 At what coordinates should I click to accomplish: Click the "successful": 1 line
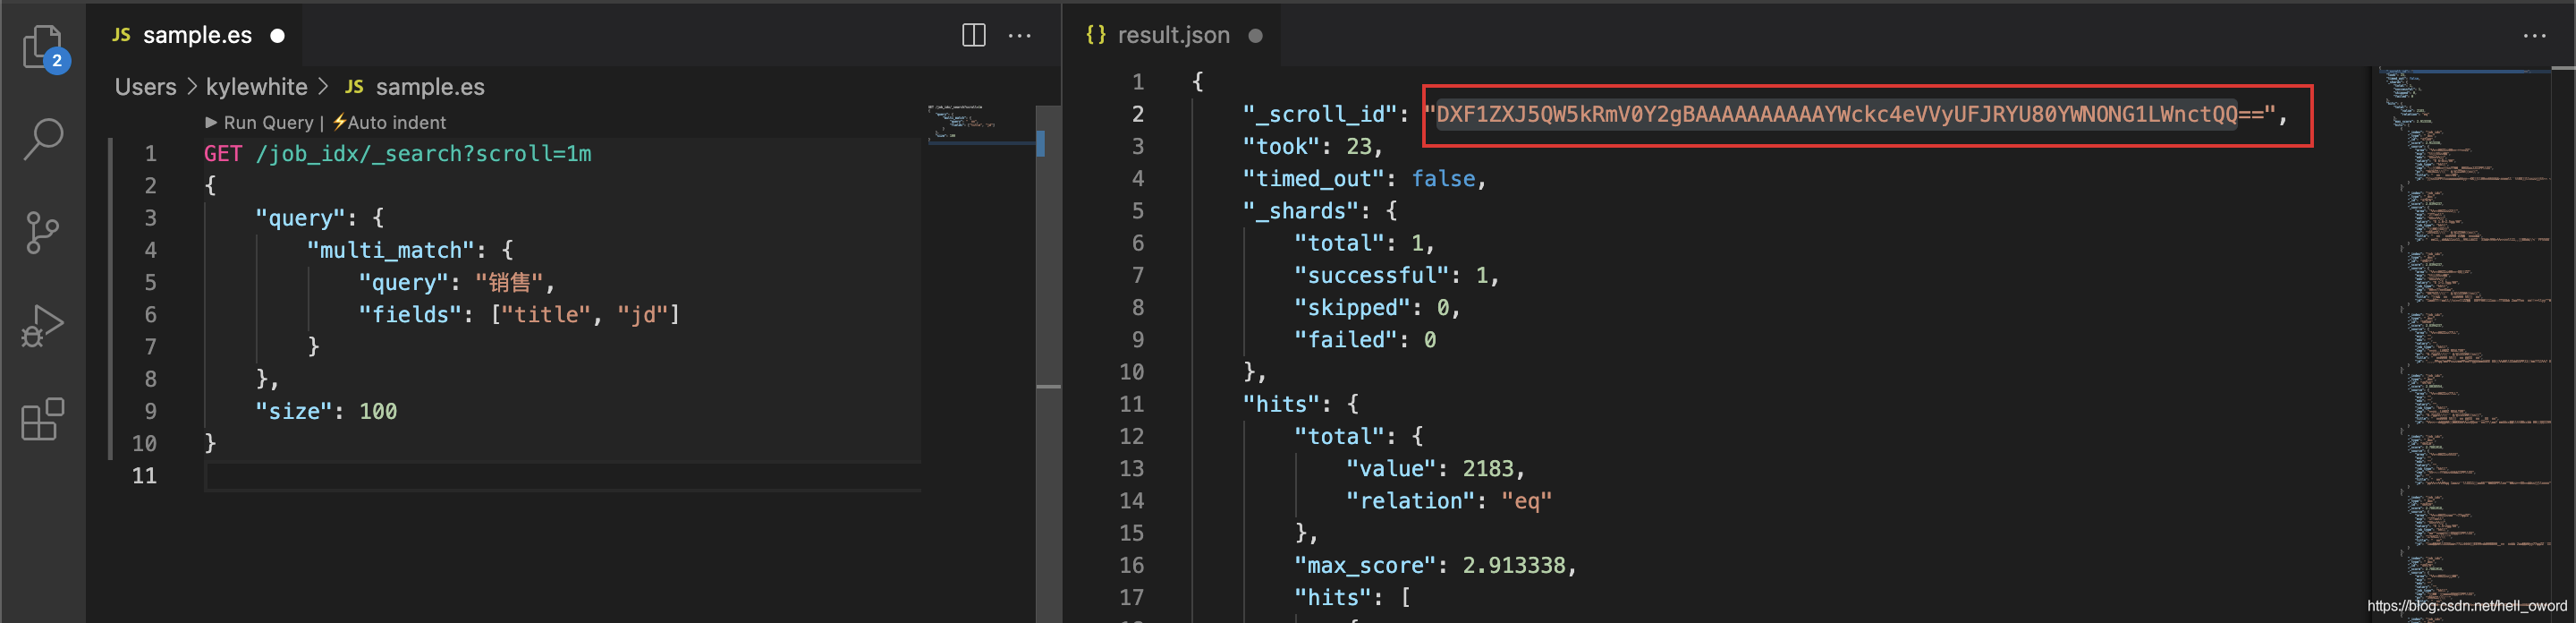(x=1396, y=275)
